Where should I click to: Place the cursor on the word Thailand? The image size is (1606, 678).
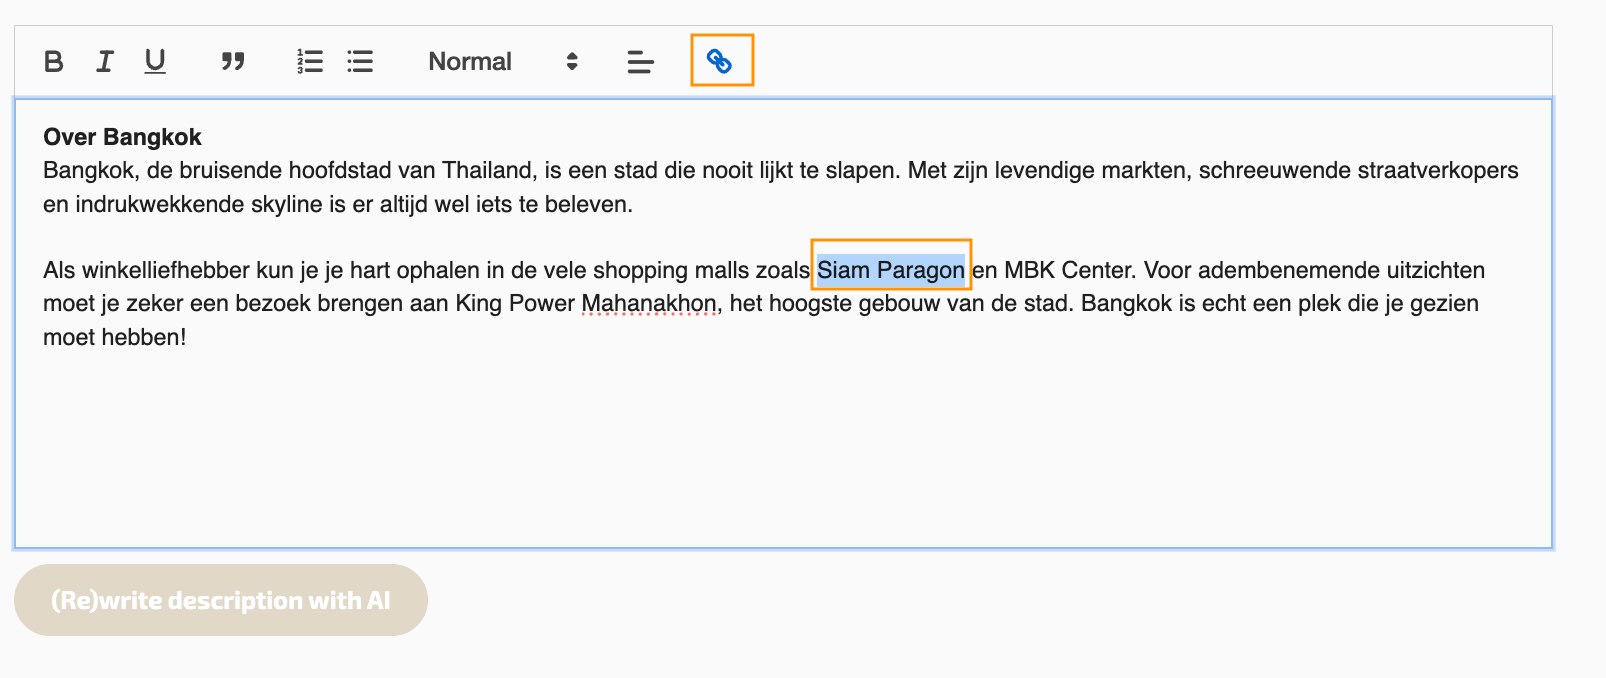pos(488,170)
